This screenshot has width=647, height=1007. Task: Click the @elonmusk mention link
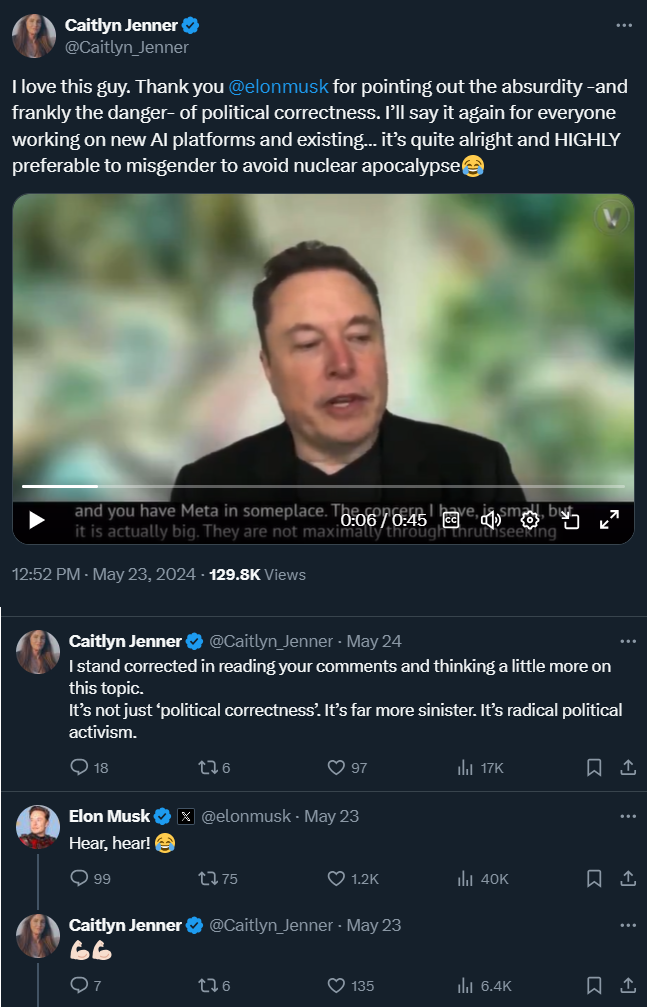[286, 86]
